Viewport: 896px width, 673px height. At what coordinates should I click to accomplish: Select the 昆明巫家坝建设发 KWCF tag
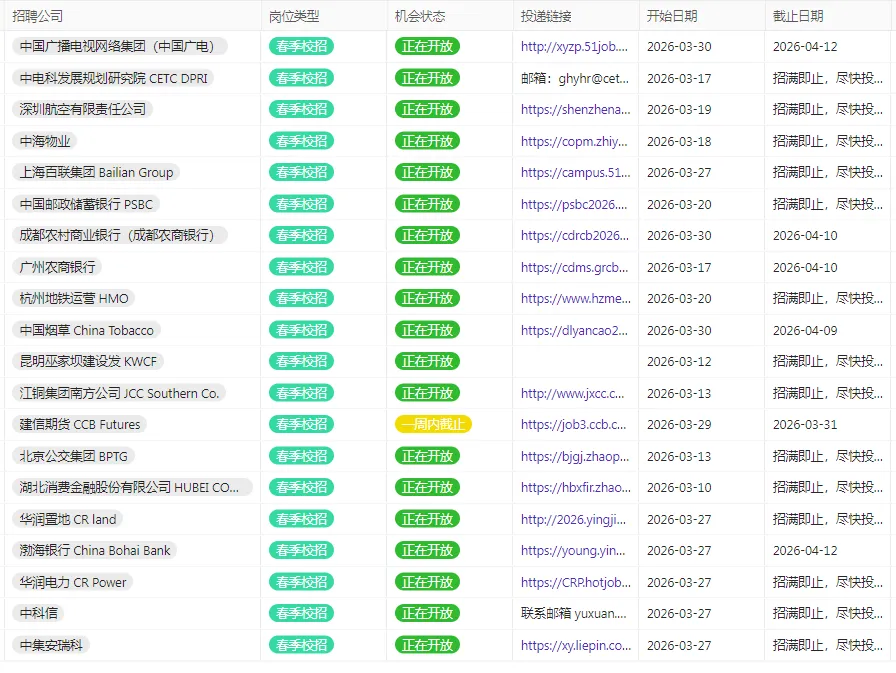click(x=88, y=361)
